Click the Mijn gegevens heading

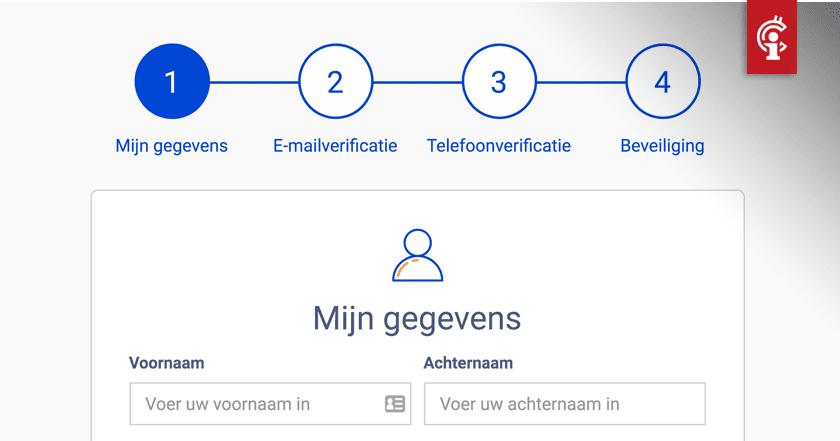[x=417, y=319]
